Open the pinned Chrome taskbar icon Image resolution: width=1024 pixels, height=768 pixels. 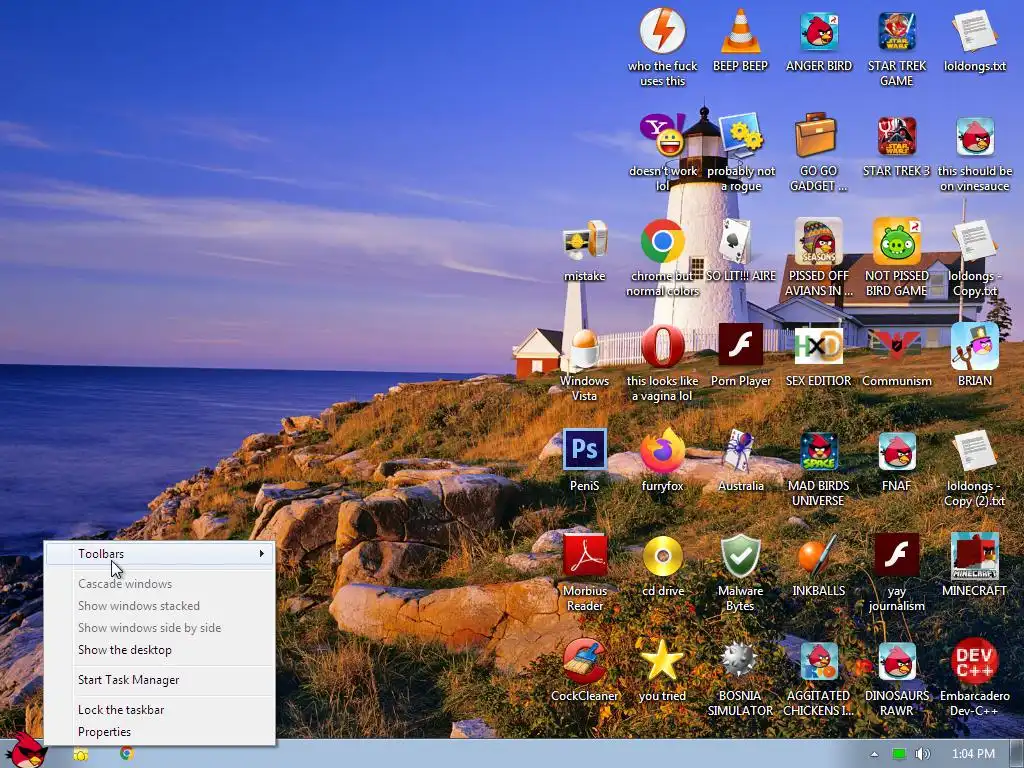pyautogui.click(x=127, y=754)
